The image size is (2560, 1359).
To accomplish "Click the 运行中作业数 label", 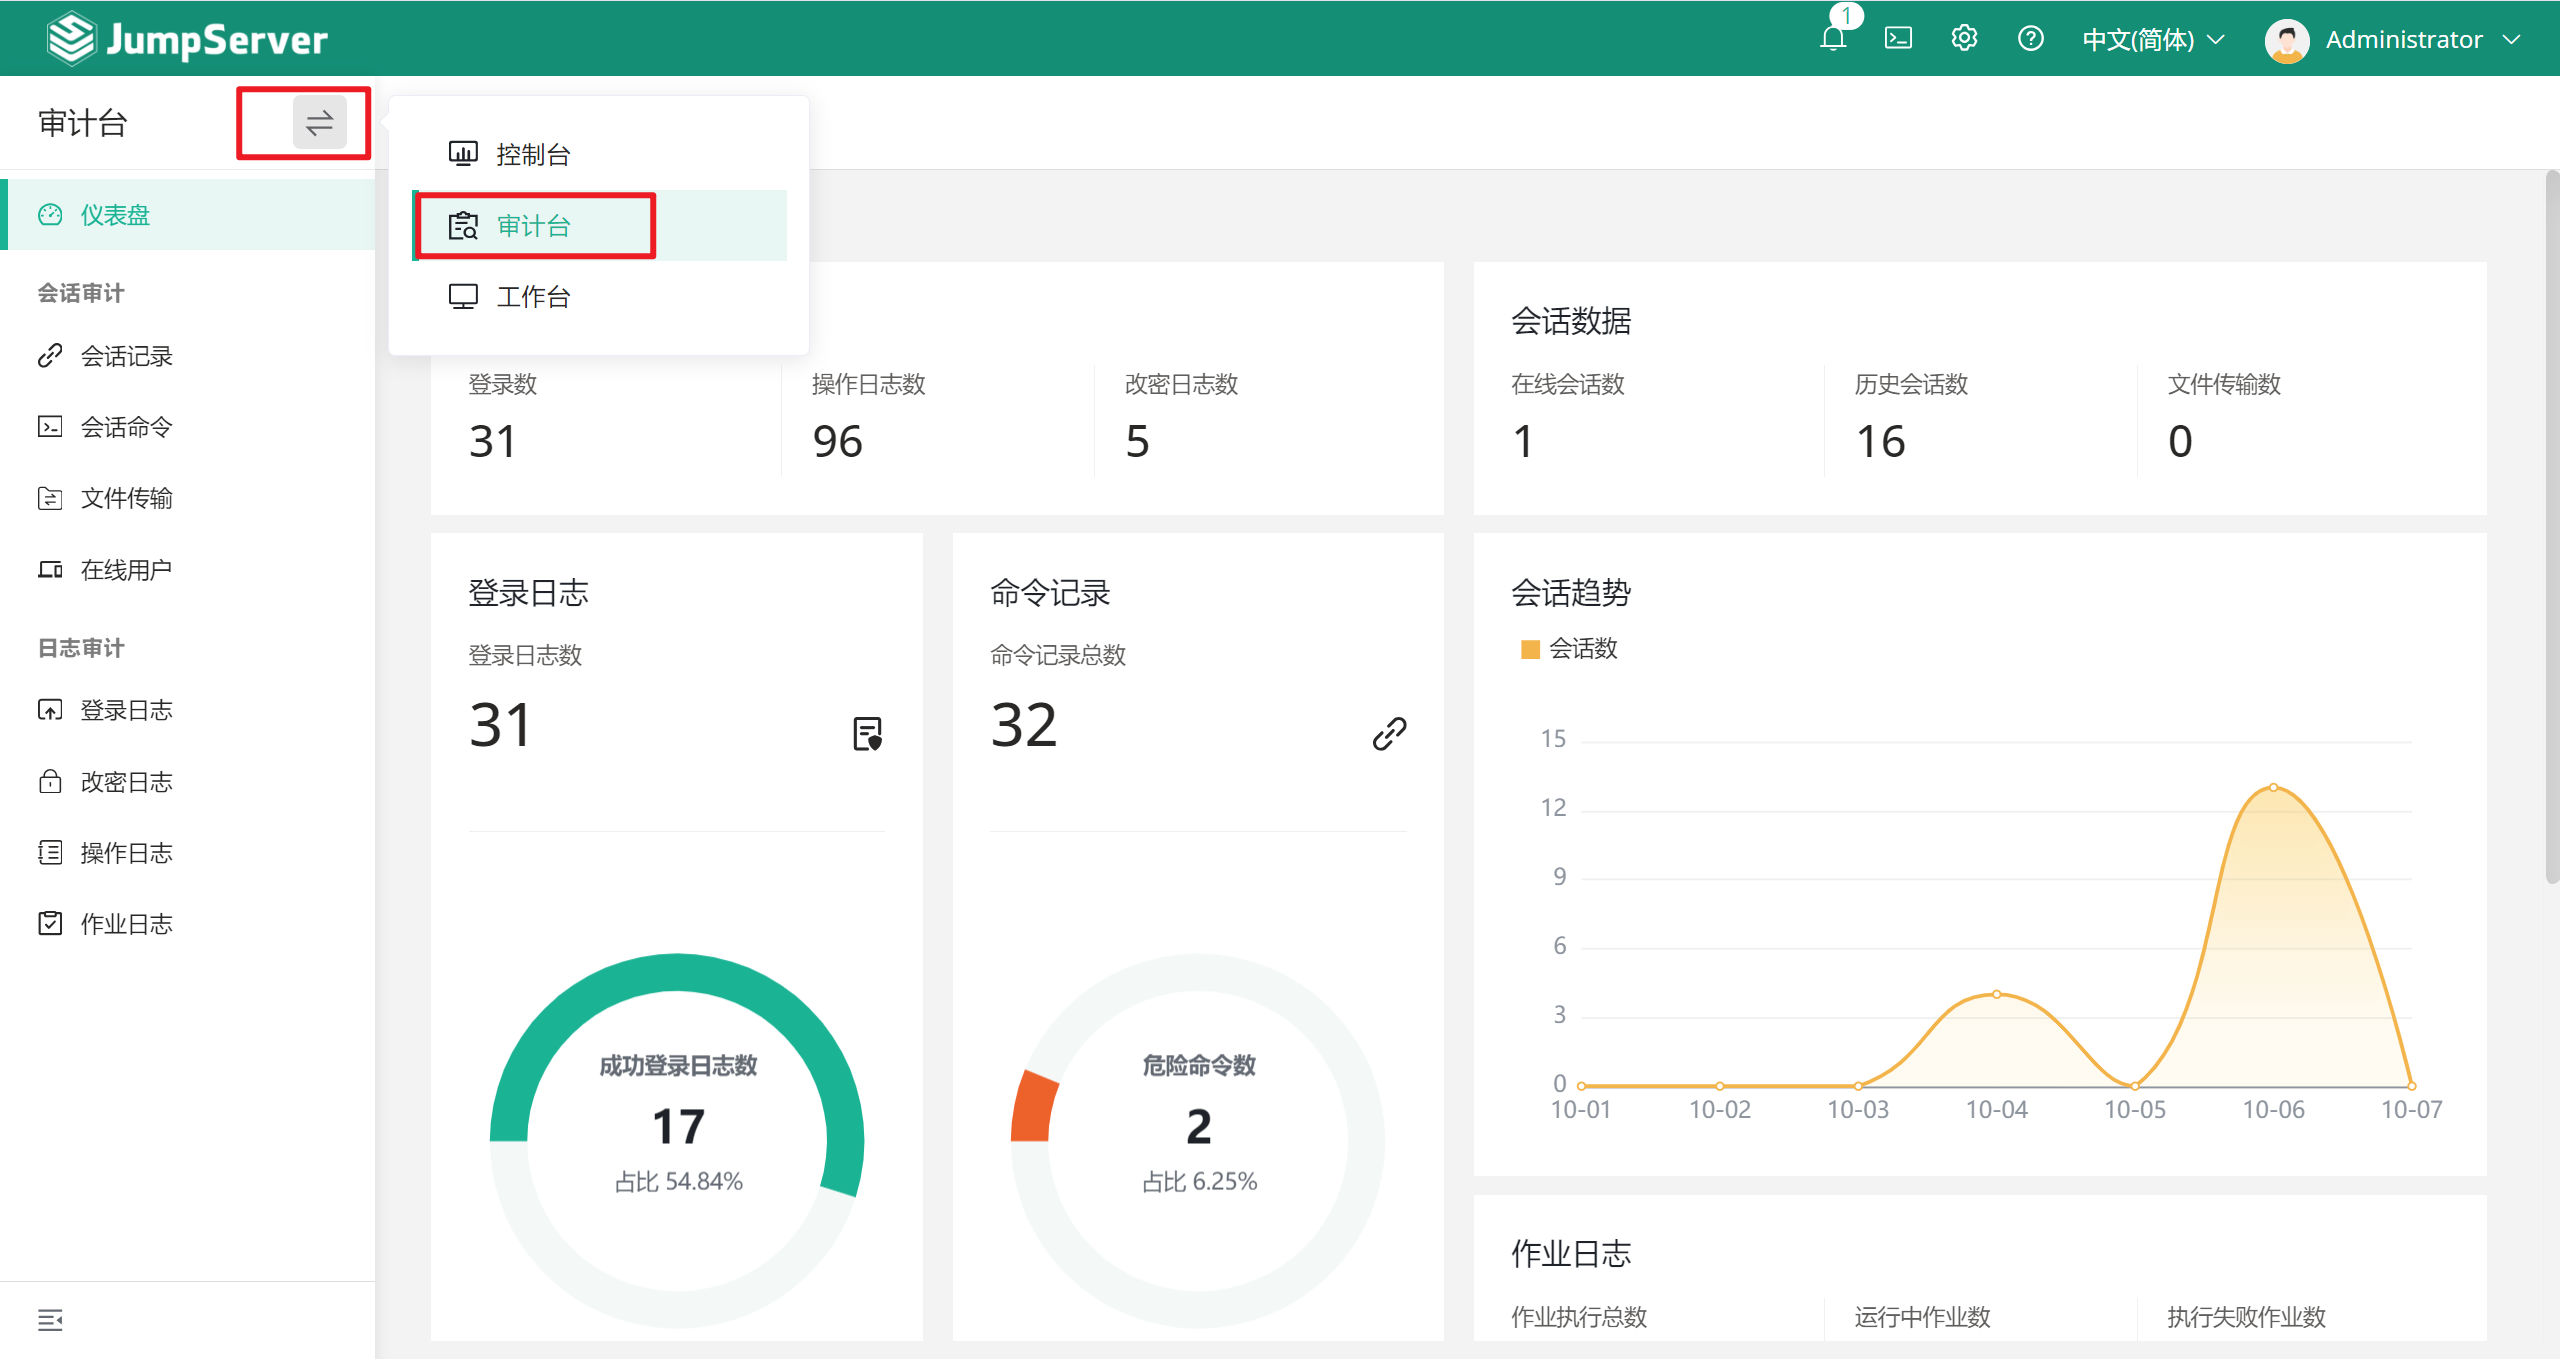I will pyautogui.click(x=1922, y=1317).
